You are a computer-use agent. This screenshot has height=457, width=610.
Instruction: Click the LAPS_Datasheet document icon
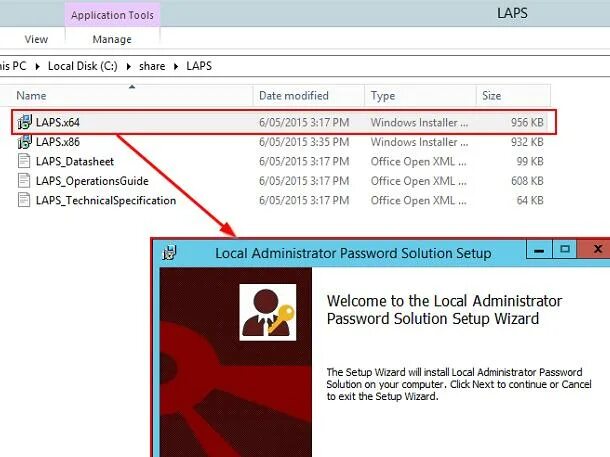pyautogui.click(x=24, y=161)
